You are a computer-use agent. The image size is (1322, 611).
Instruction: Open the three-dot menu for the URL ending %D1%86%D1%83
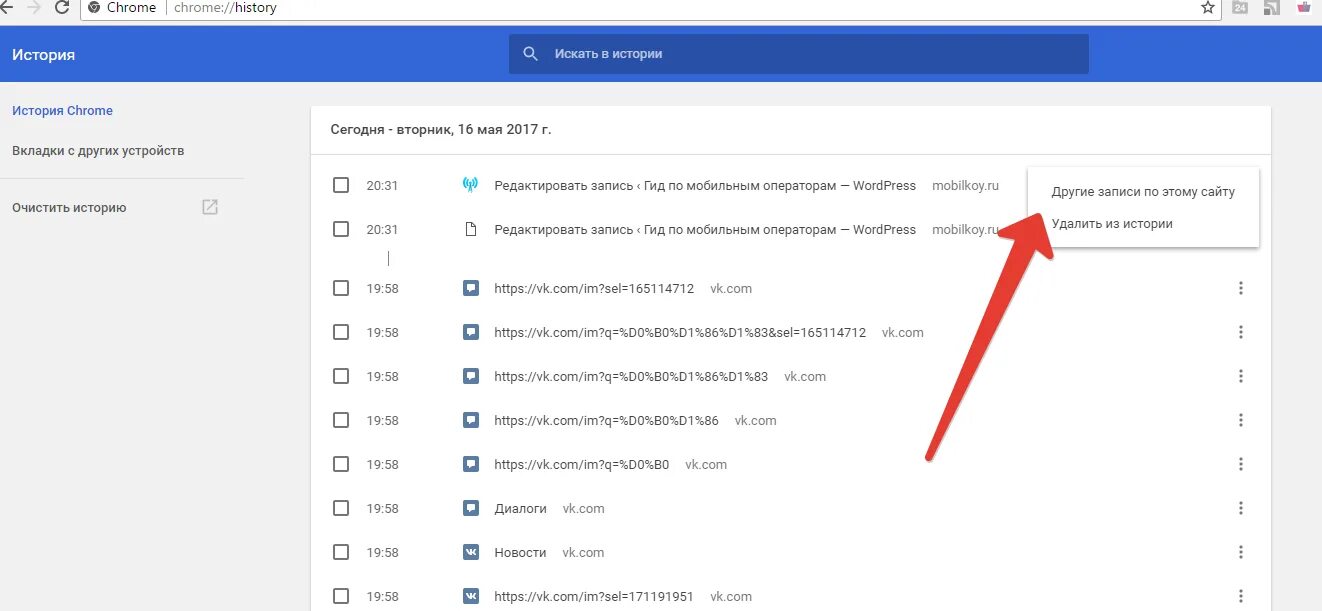point(1240,376)
